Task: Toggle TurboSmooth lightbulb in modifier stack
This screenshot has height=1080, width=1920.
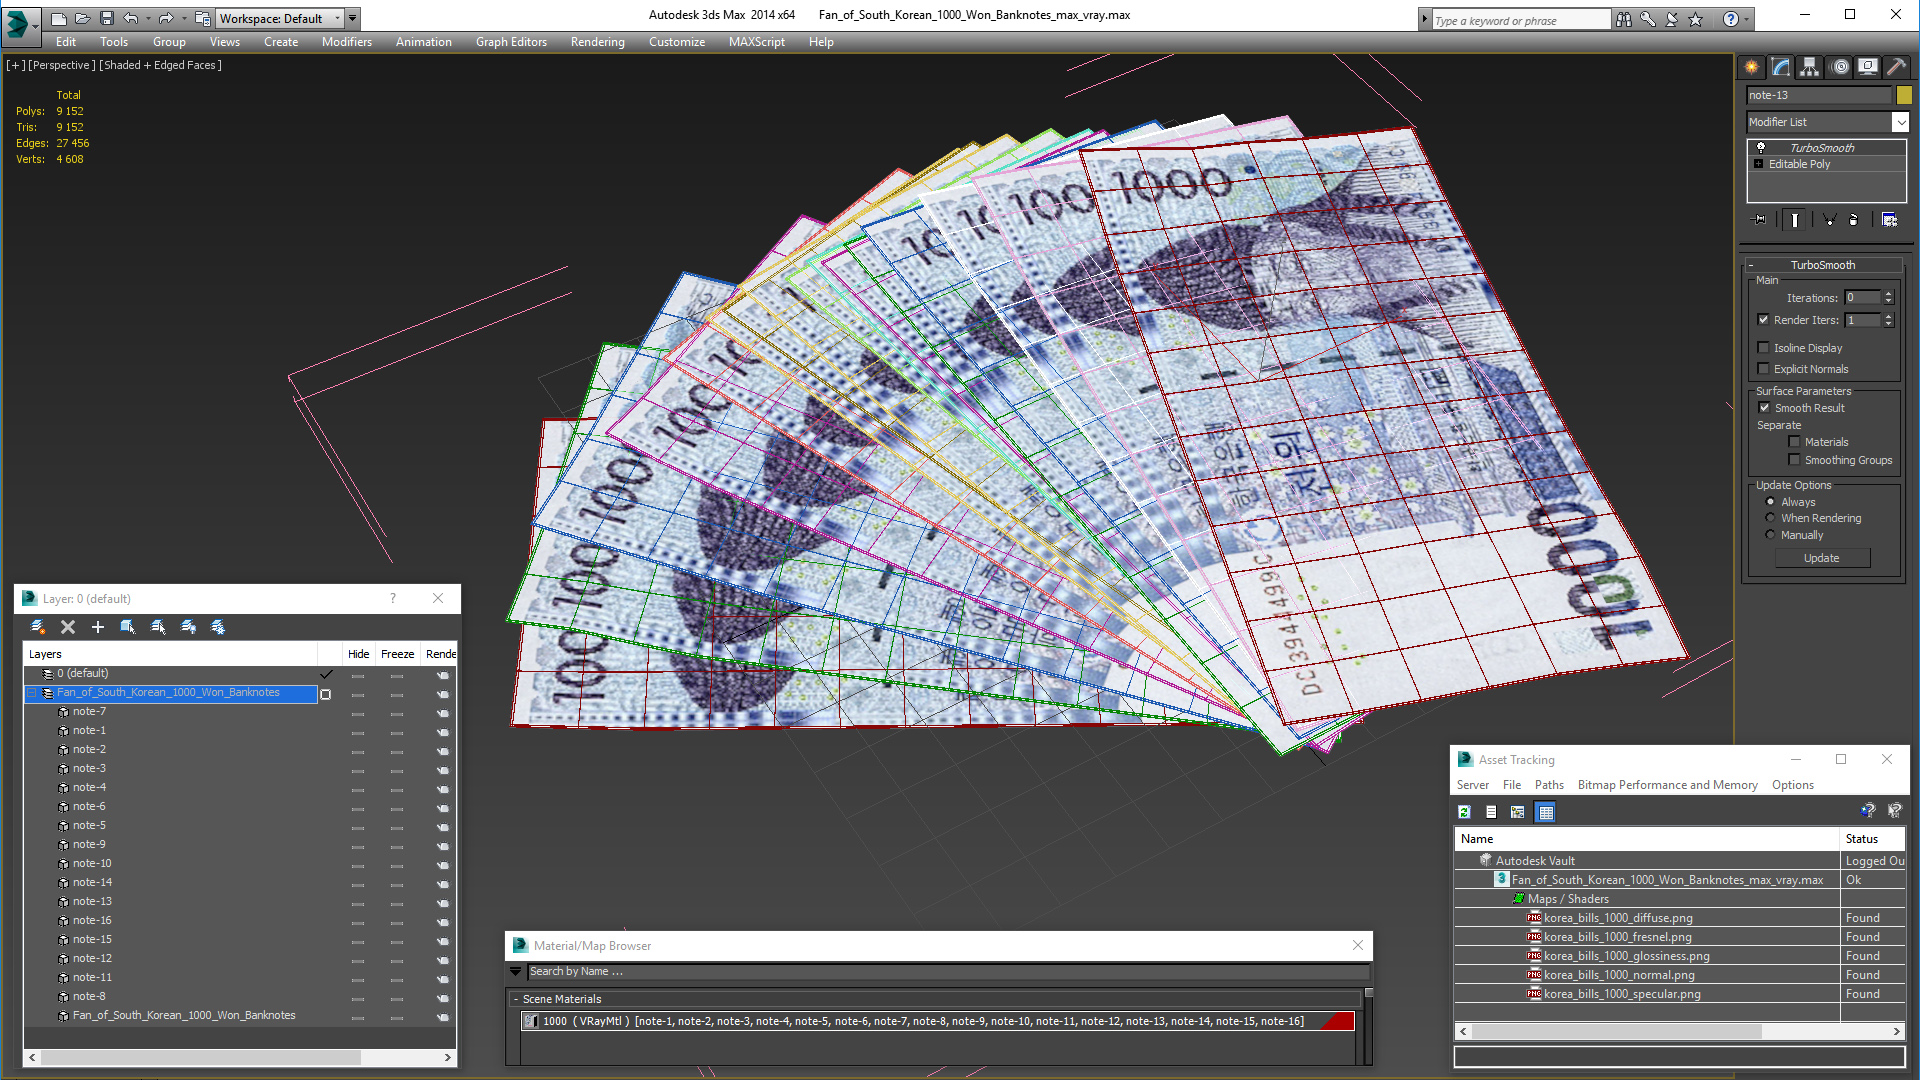Action: click(x=1761, y=148)
